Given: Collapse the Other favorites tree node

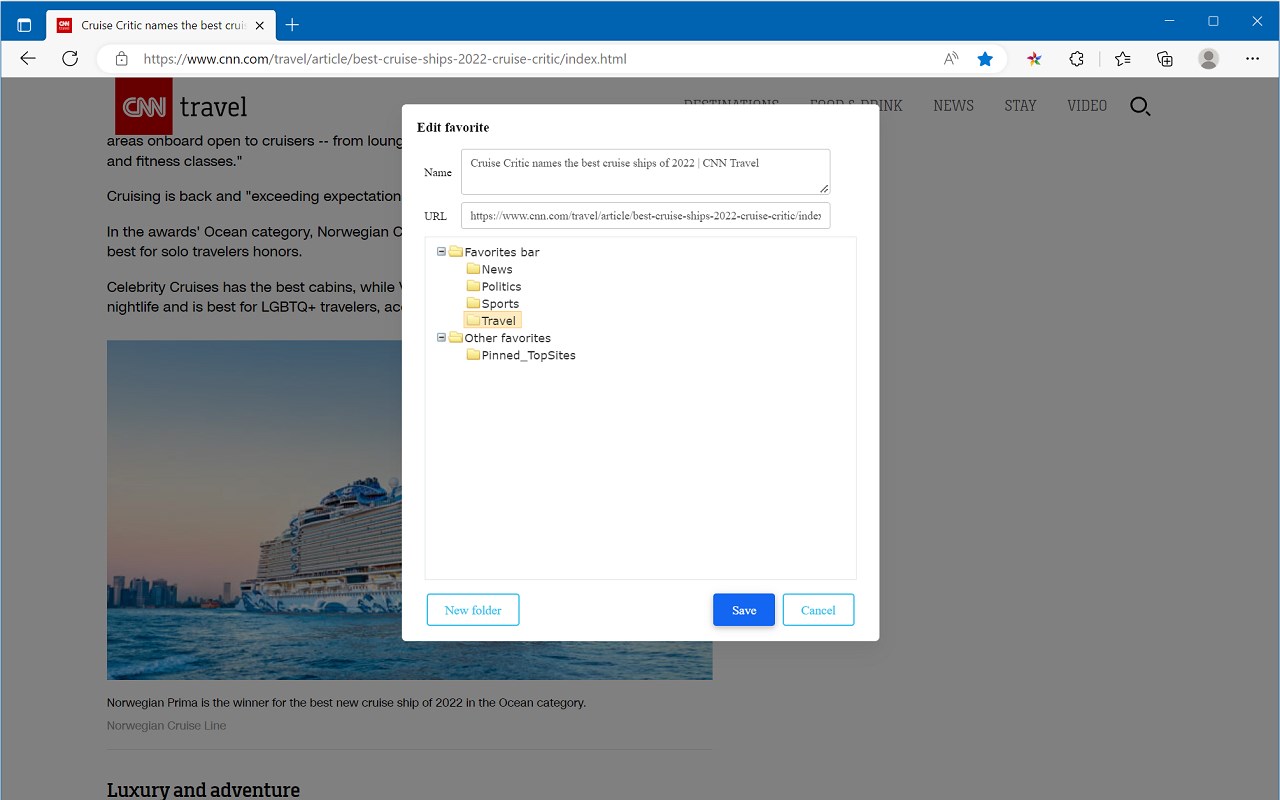Looking at the screenshot, I should point(441,338).
